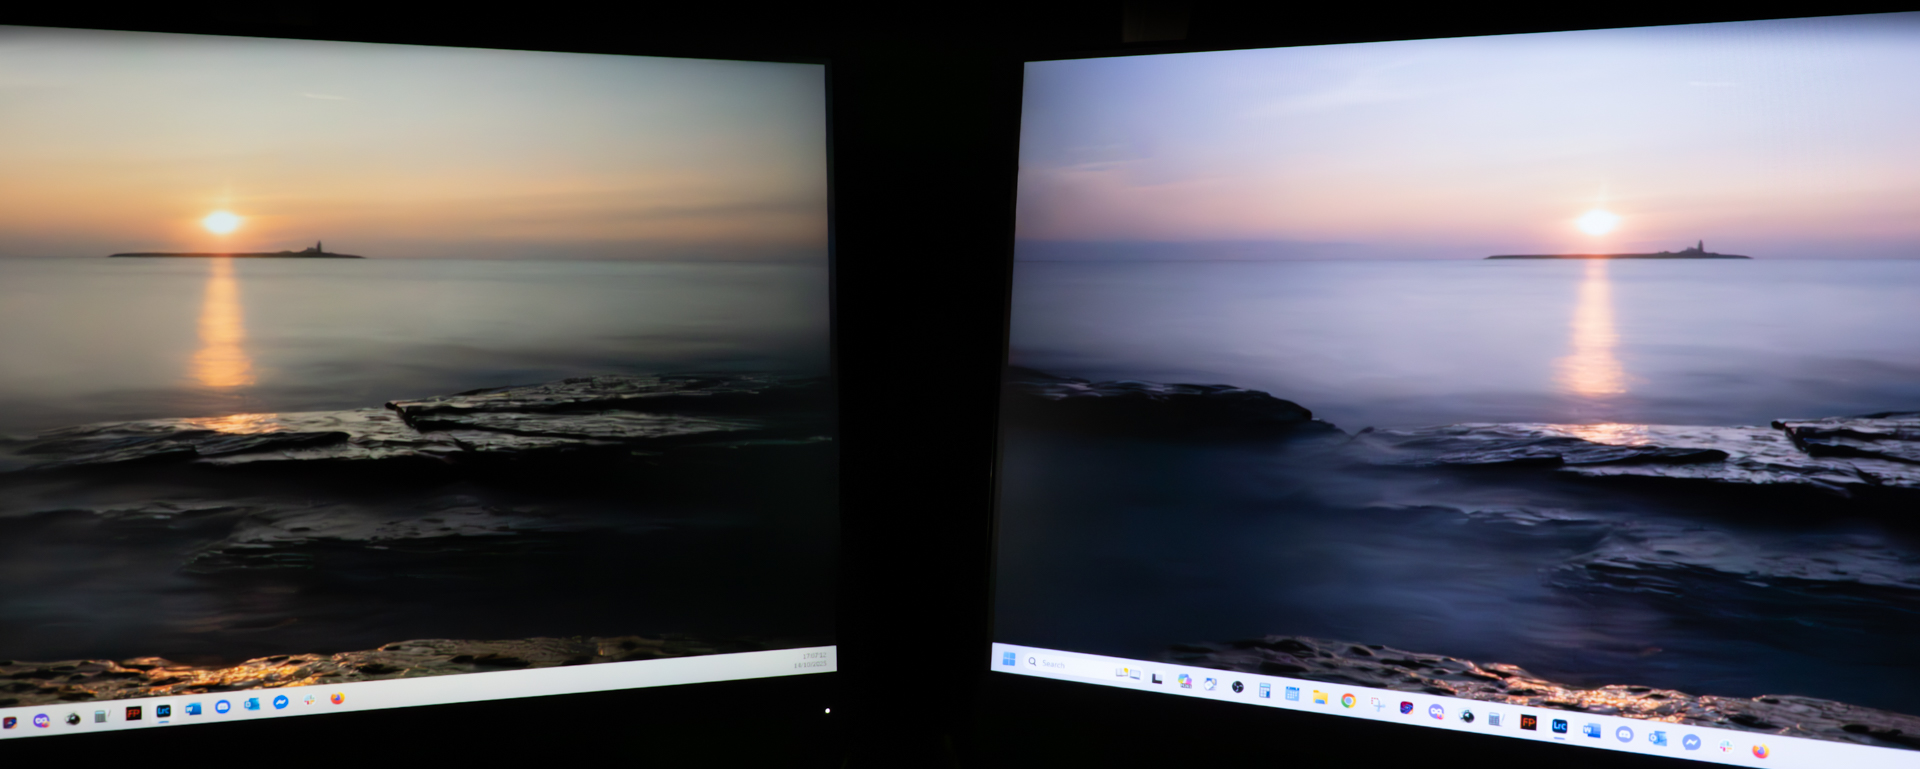Launch OBS Studio from right taskbar
1920x769 pixels.
(1238, 687)
